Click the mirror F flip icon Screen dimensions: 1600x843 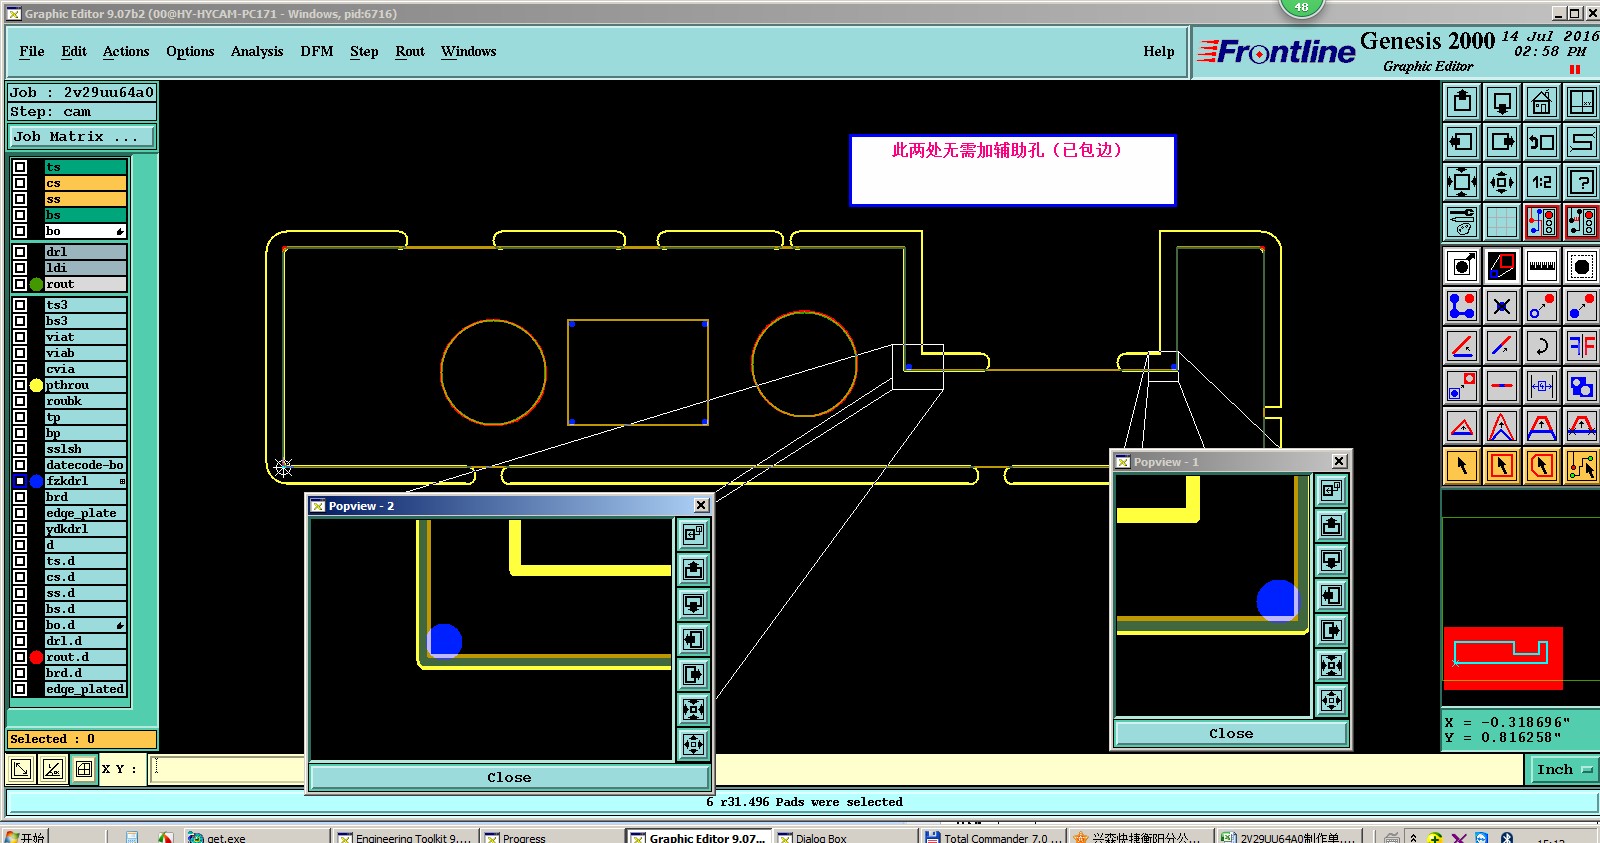[x=1582, y=346]
